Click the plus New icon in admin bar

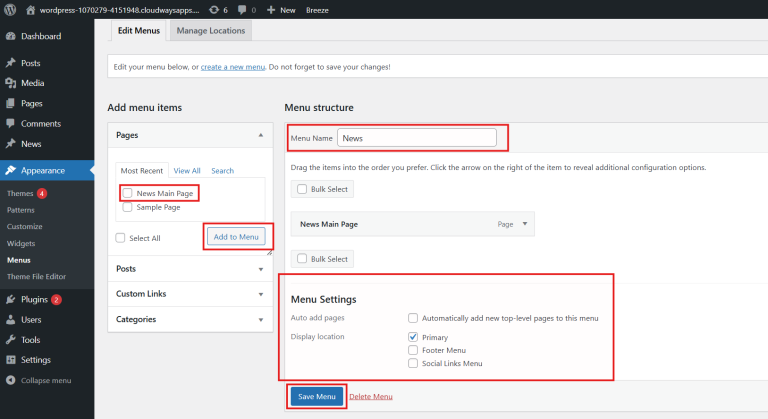[x=271, y=10]
